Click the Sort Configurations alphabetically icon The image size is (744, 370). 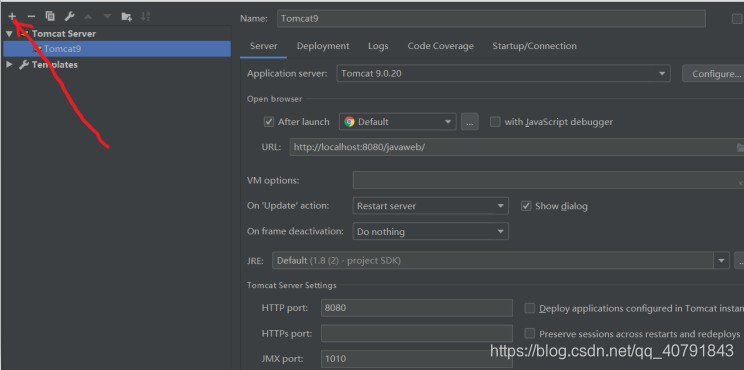[145, 17]
